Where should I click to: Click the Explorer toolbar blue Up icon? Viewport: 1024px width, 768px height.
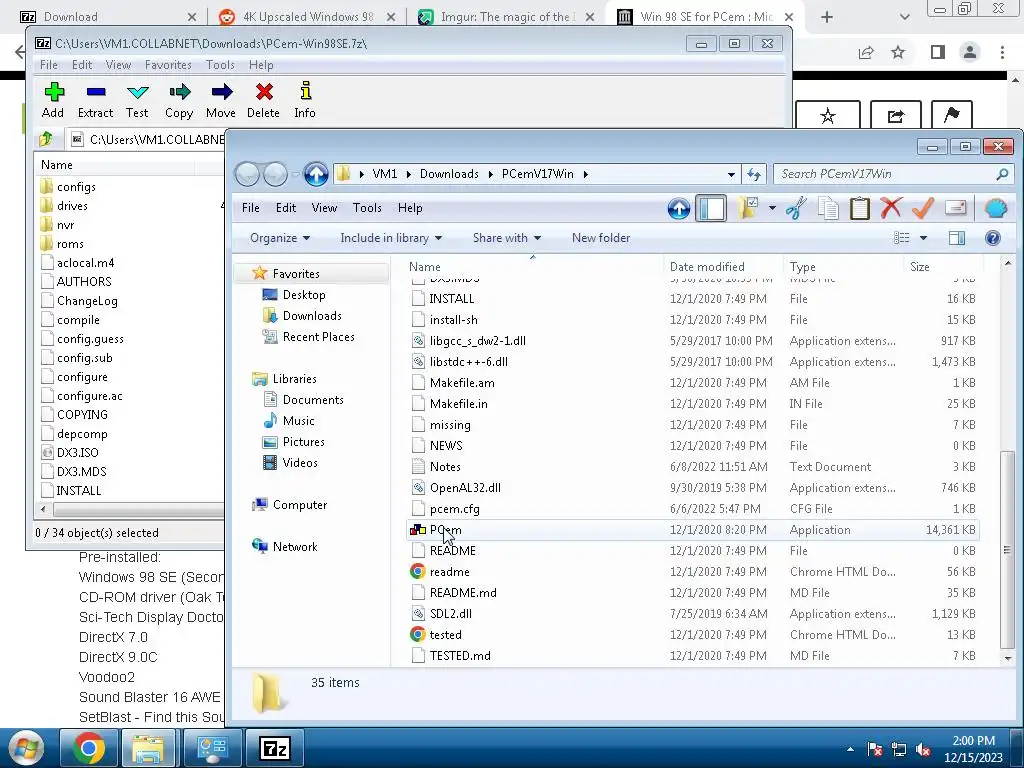tap(679, 208)
